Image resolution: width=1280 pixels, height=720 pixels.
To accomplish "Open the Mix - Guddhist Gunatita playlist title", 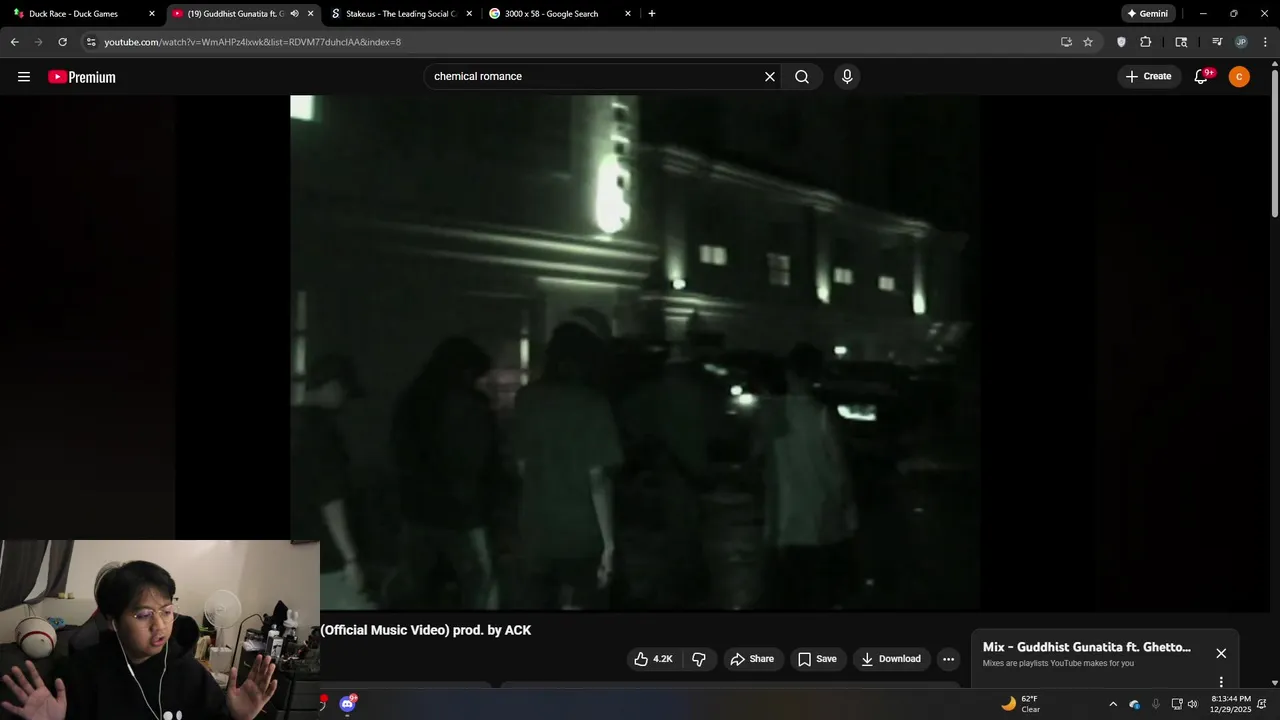I will point(1087,647).
